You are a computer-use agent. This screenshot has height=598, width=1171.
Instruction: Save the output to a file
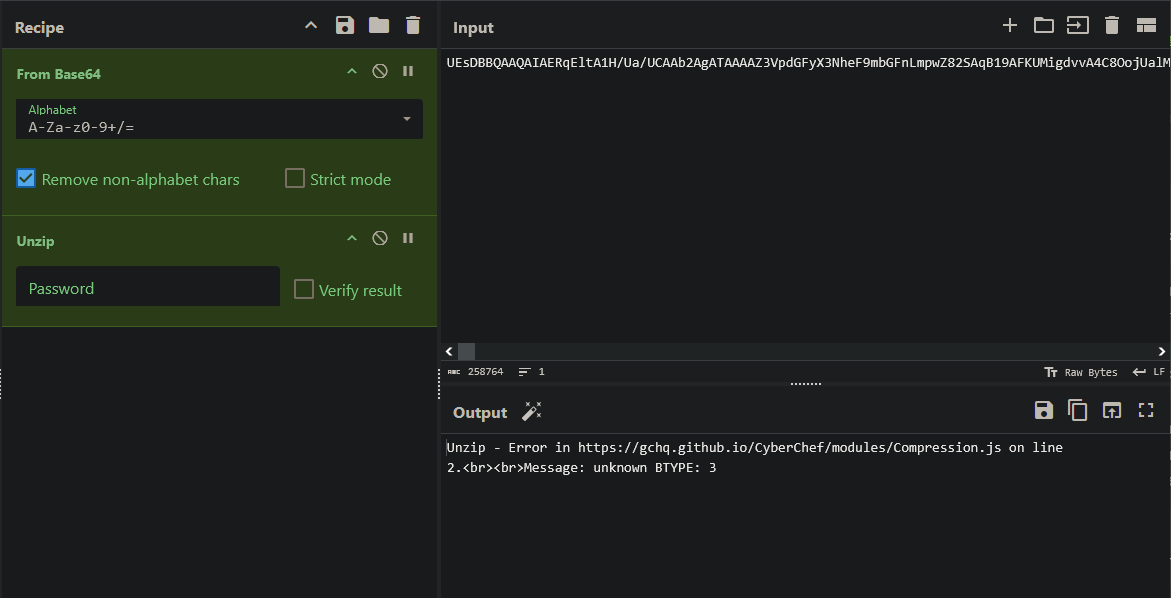tap(1043, 410)
